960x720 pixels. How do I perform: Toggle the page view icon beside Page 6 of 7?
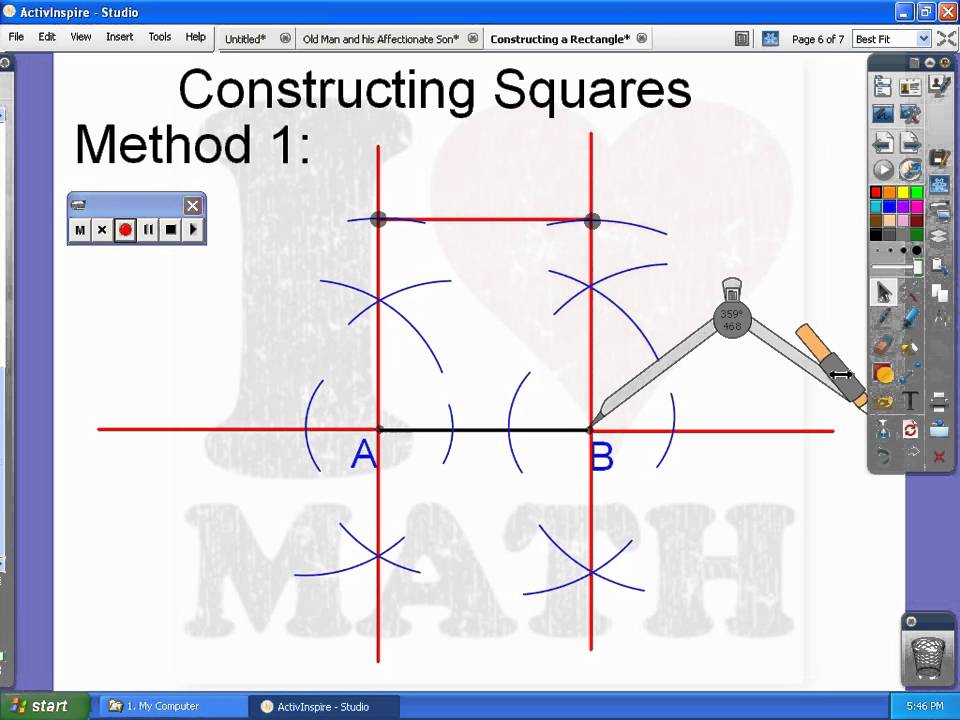[741, 39]
